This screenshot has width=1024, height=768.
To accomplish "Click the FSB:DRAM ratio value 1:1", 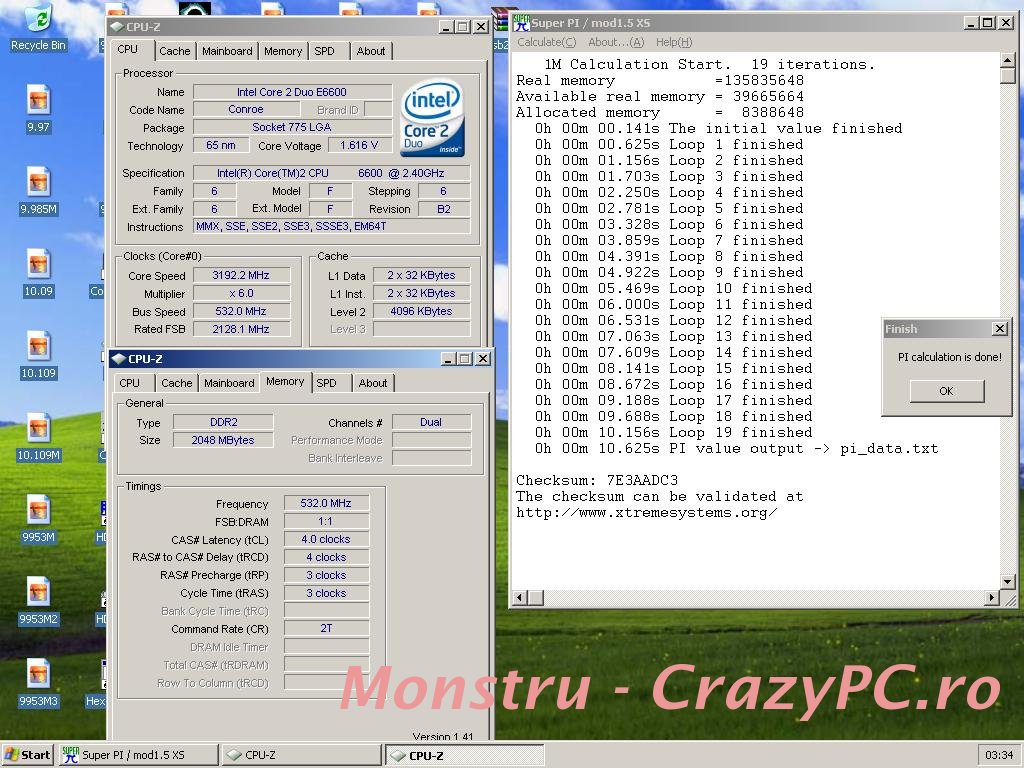I will pyautogui.click(x=326, y=521).
